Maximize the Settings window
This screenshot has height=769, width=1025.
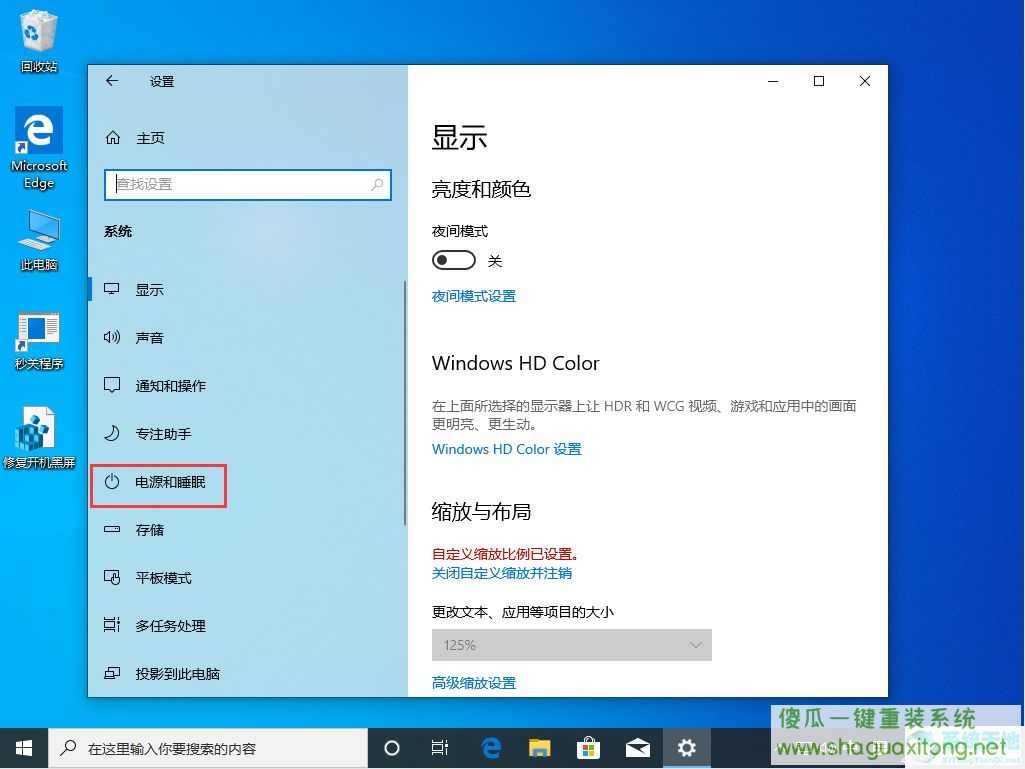tap(818, 80)
